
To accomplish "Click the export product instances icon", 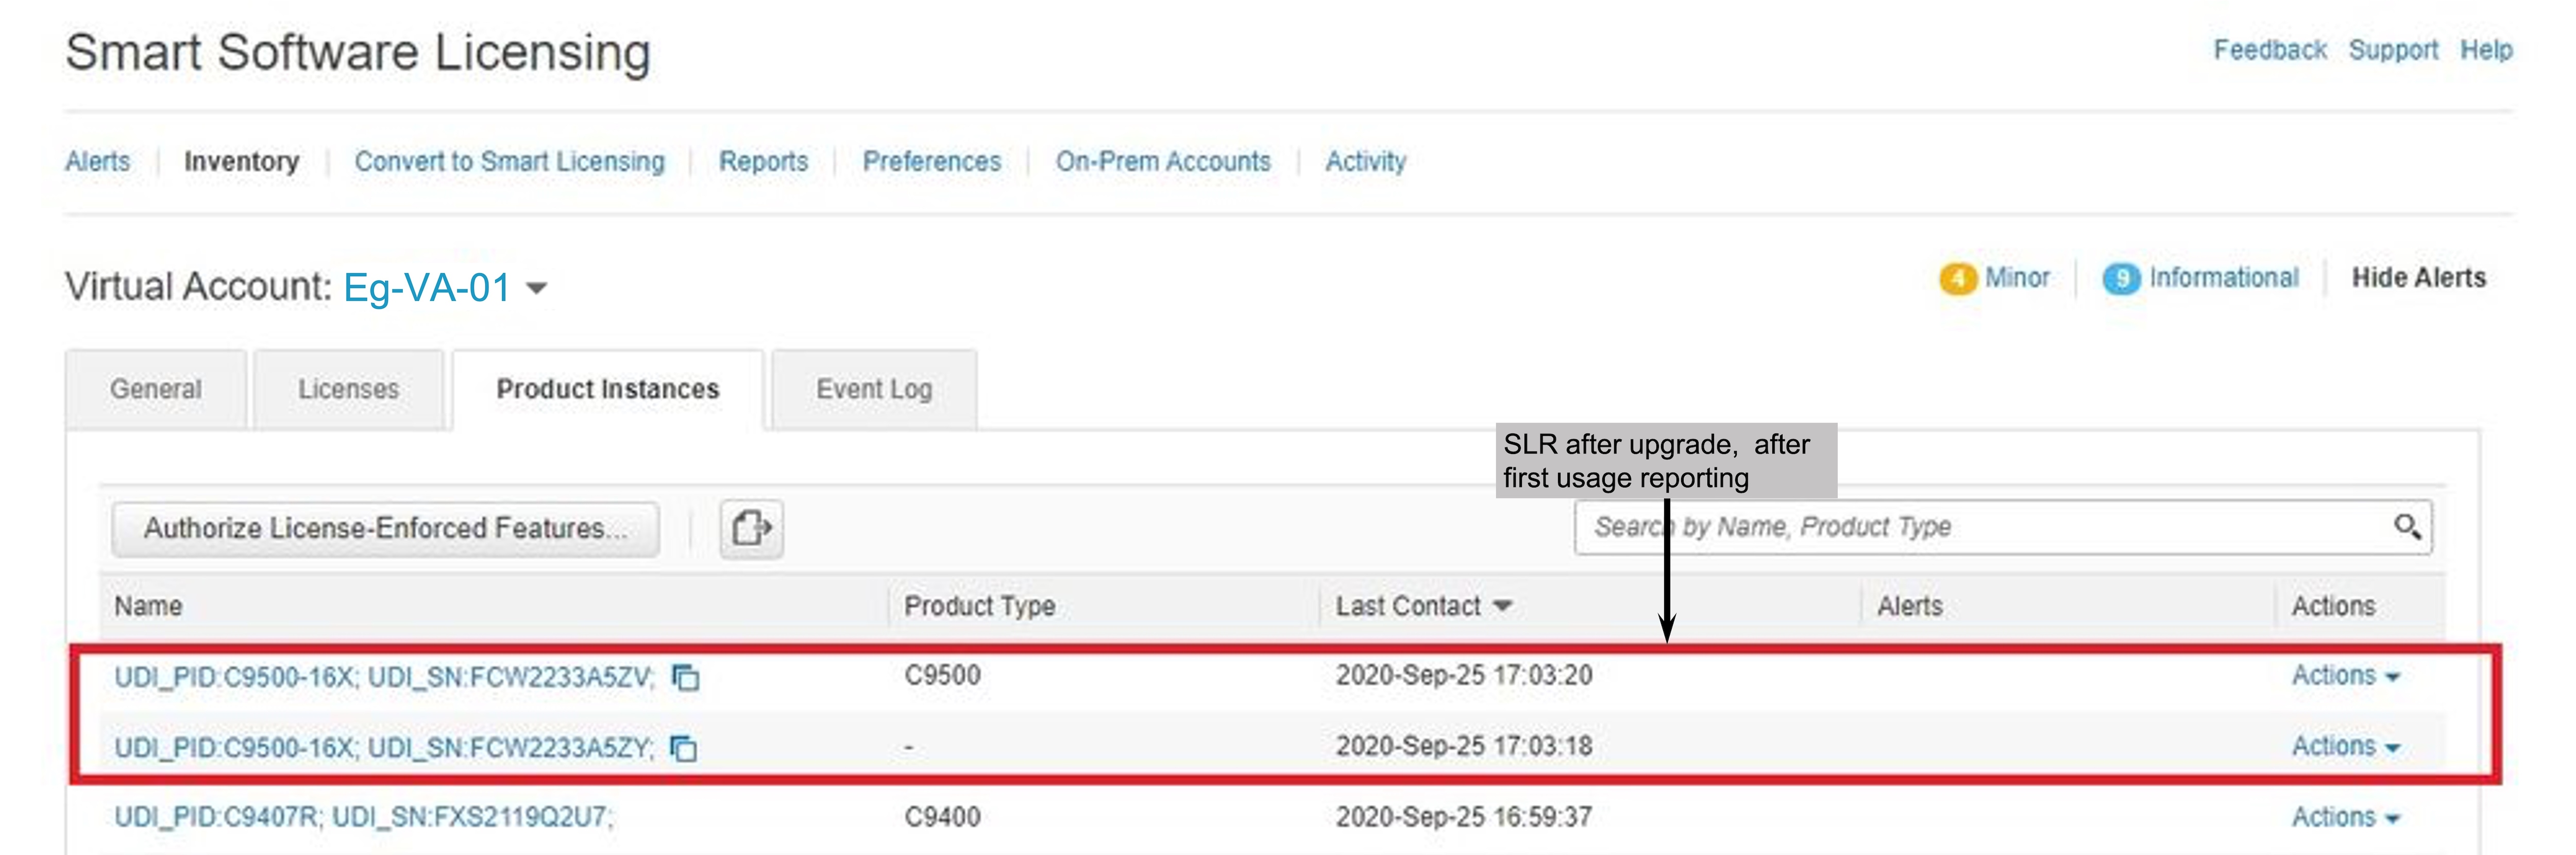I will (x=751, y=528).
